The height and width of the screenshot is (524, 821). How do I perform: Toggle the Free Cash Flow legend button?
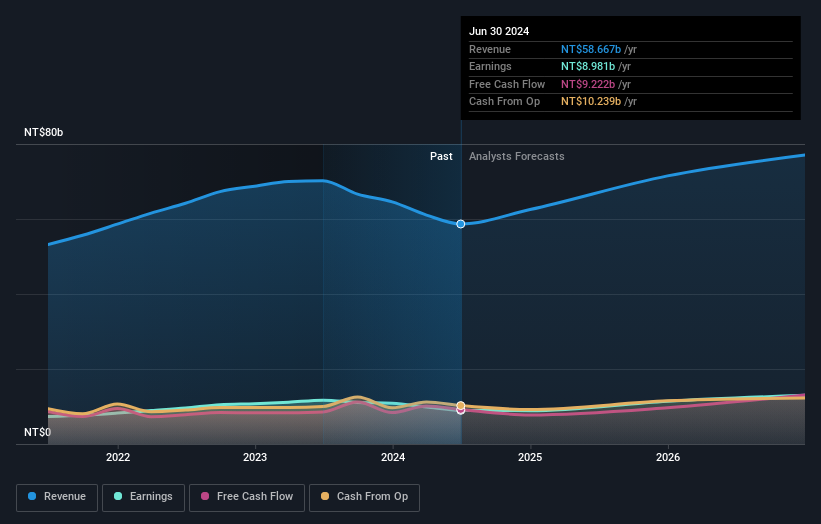pos(247,497)
